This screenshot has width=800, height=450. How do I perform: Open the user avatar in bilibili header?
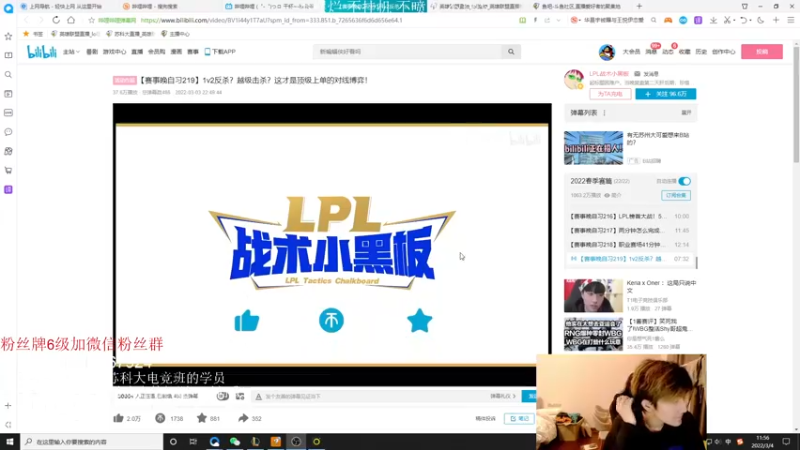(x=607, y=52)
